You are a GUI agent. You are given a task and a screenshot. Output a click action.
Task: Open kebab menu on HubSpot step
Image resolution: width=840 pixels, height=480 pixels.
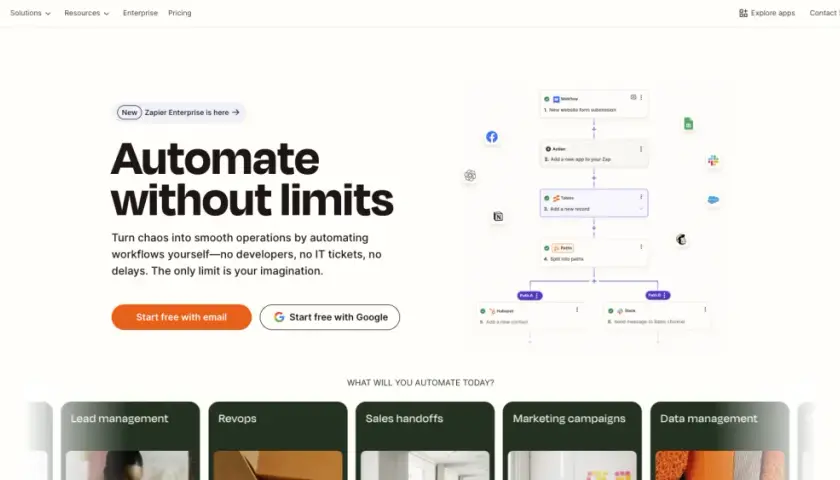point(577,310)
